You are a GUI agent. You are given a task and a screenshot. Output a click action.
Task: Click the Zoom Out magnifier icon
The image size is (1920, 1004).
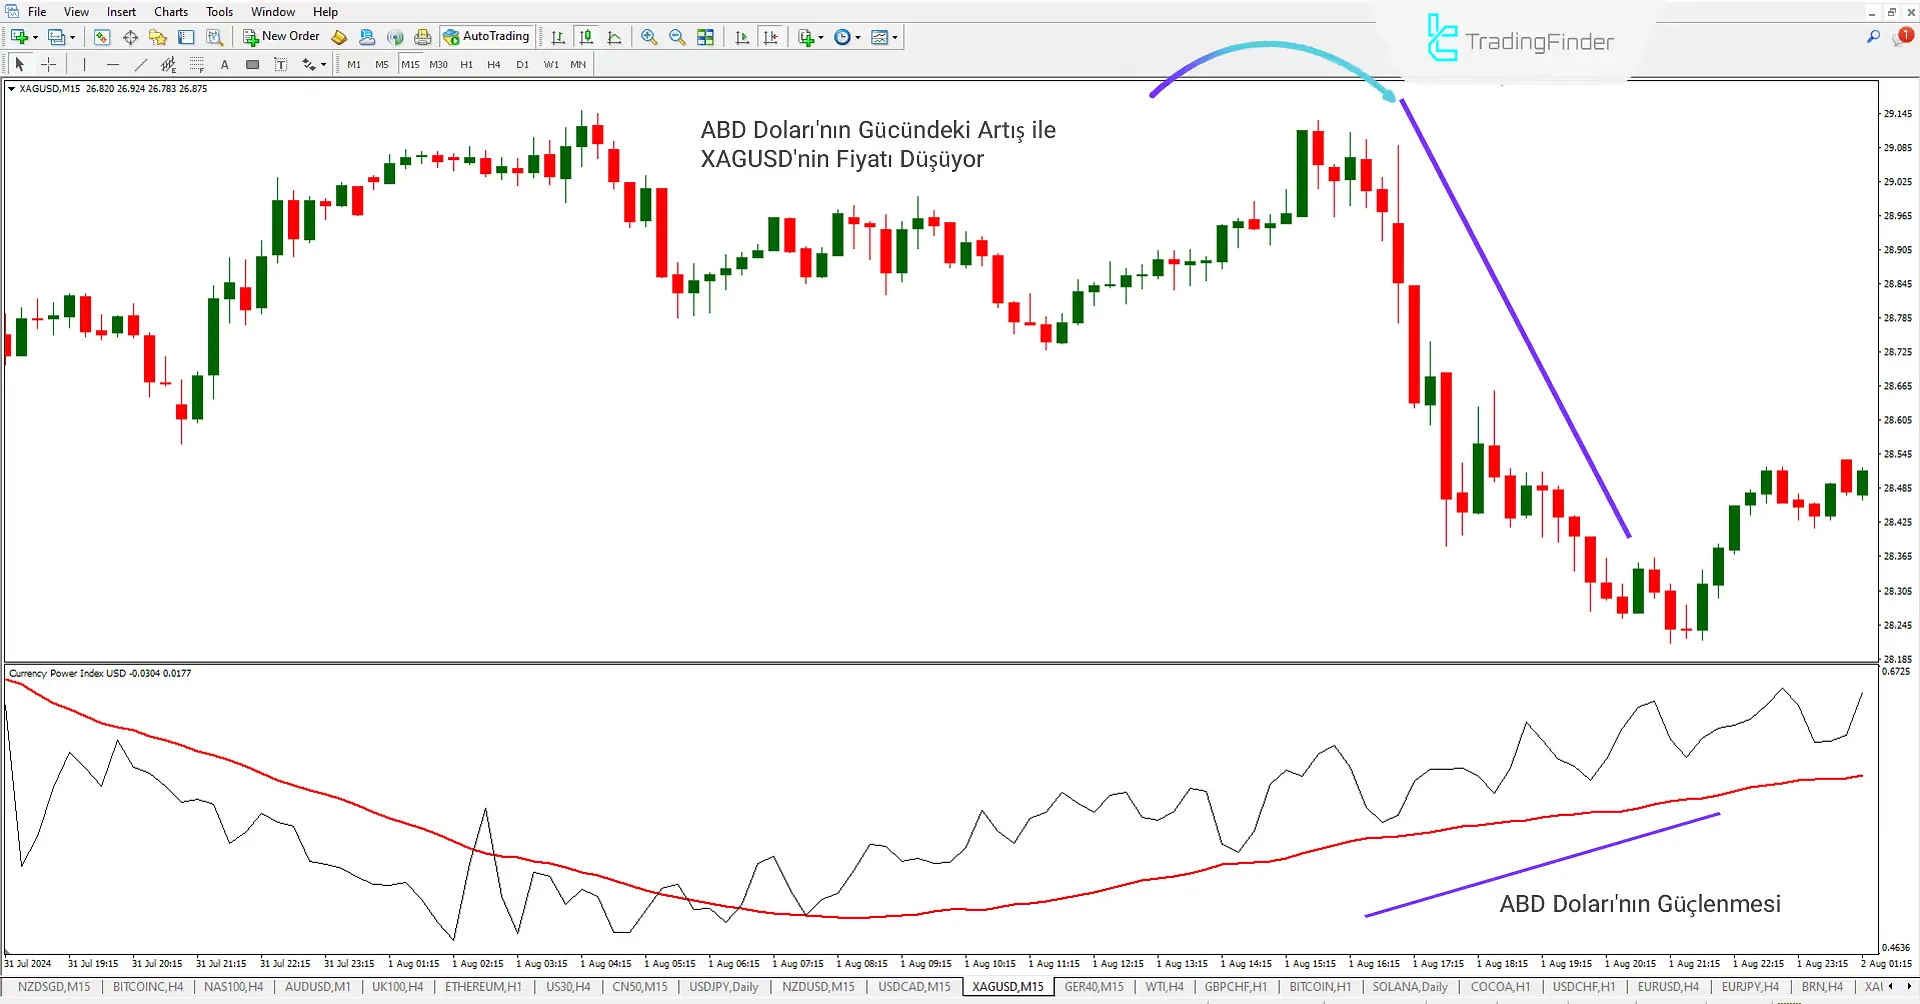pyautogui.click(x=677, y=37)
